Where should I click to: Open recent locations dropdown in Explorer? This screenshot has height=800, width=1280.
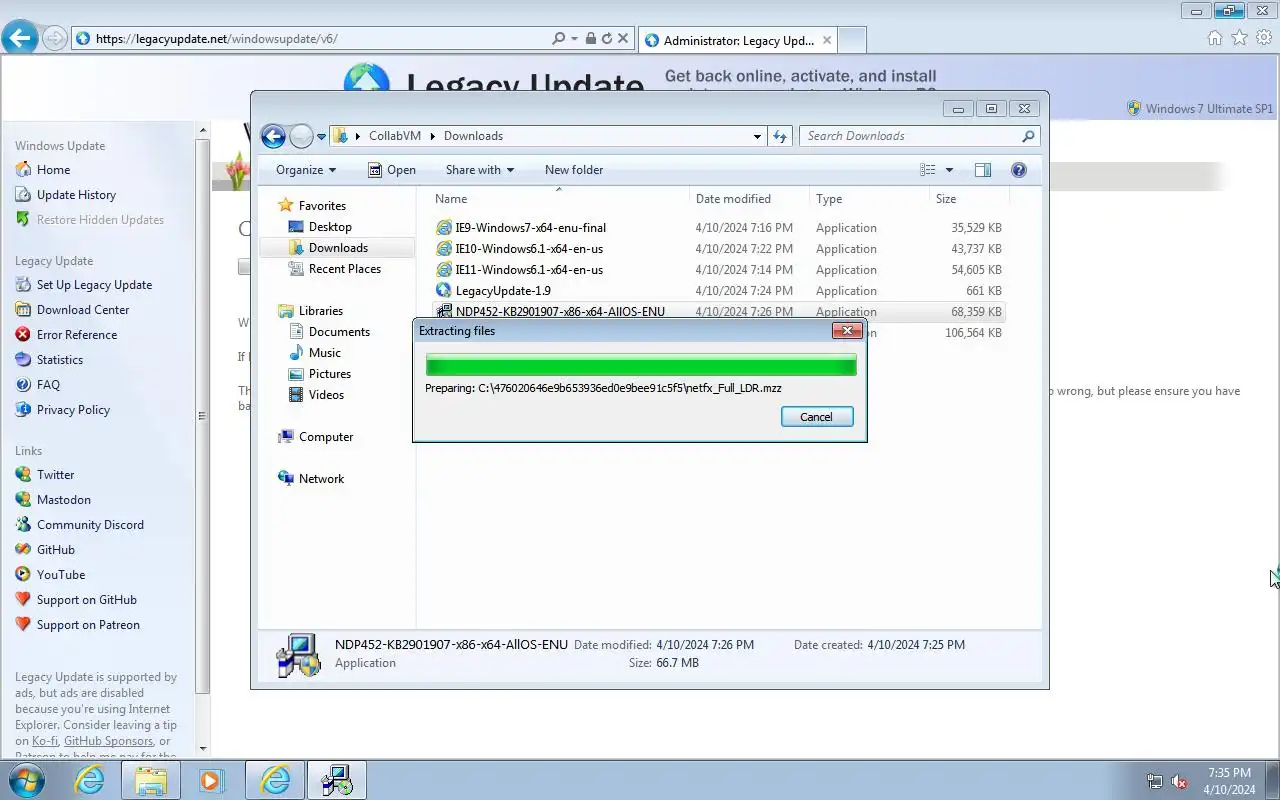pos(322,137)
